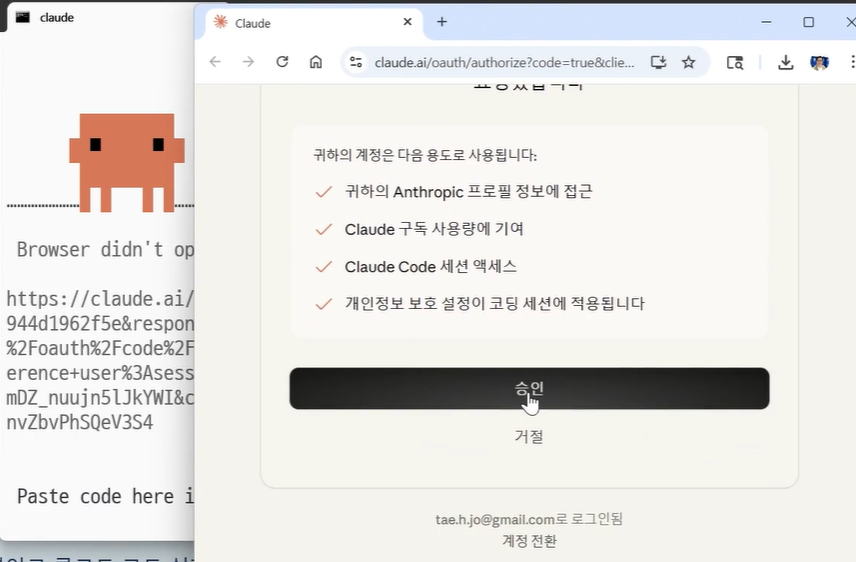Click the install app icon in address bar

[x=658, y=62]
